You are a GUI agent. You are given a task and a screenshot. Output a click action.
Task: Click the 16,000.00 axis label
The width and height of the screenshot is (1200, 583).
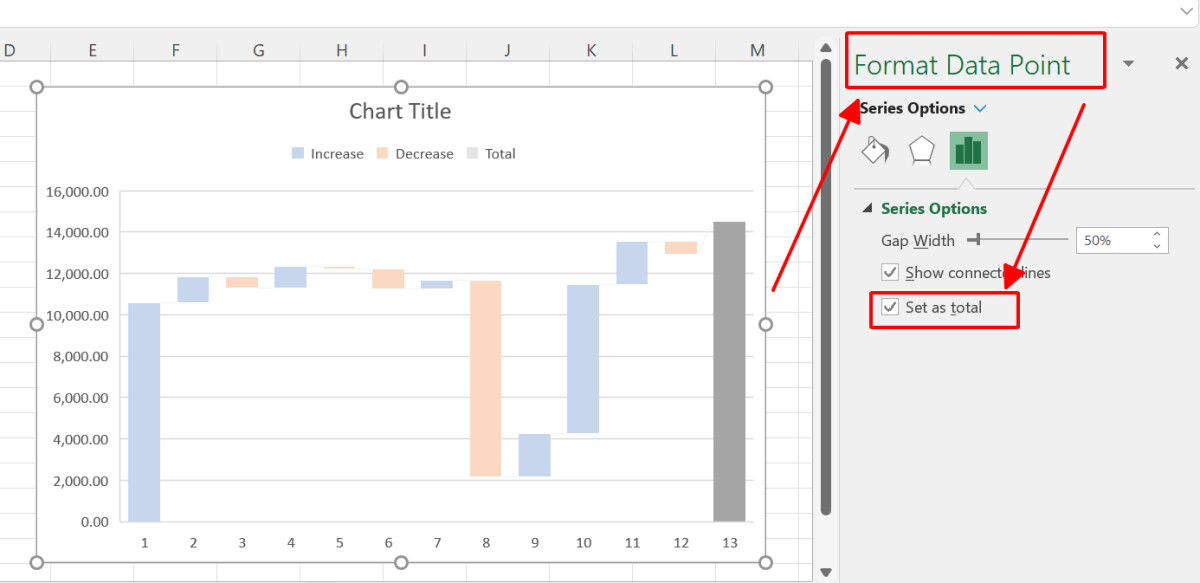(x=77, y=191)
